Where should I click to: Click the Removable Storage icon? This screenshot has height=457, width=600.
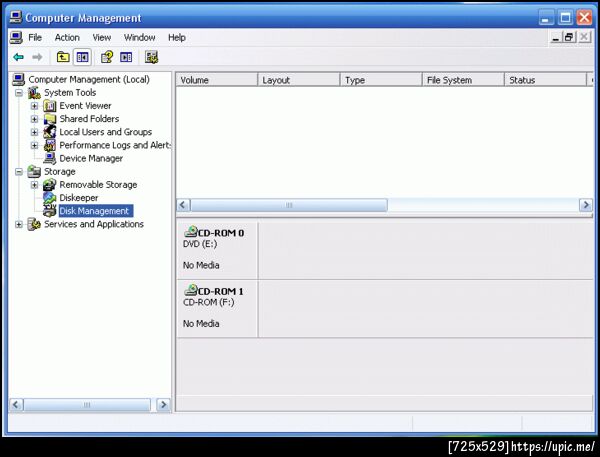coord(50,184)
